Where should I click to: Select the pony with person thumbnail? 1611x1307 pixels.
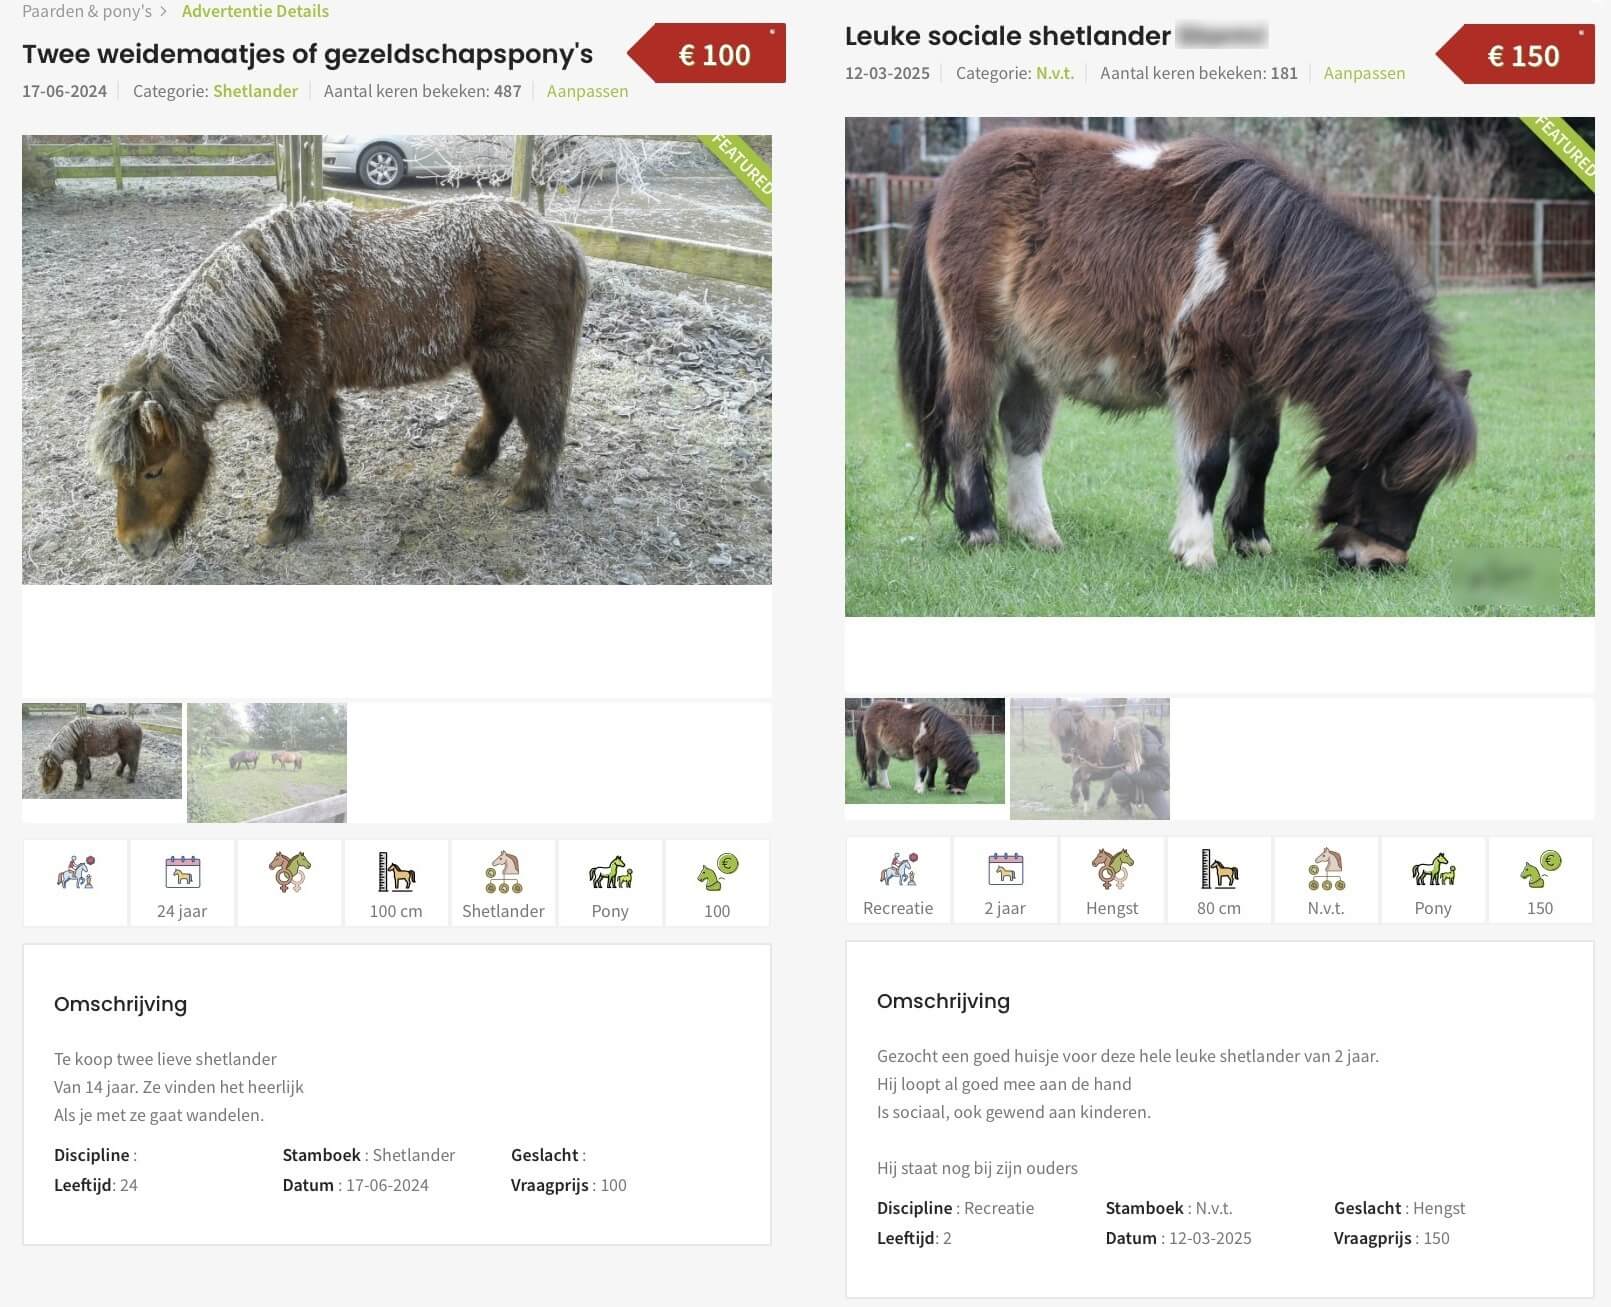click(x=1090, y=759)
